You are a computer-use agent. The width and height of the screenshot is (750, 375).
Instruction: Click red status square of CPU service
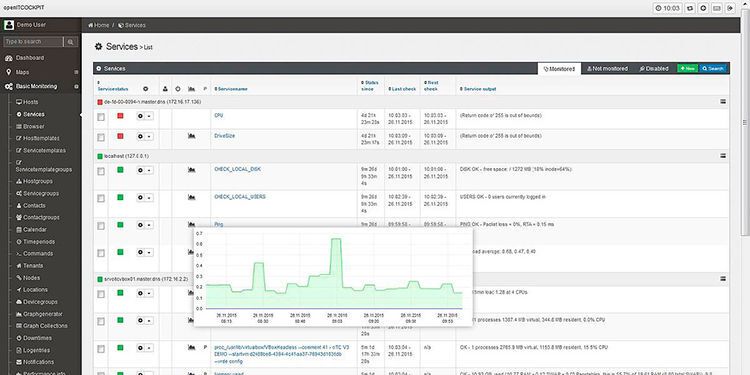tap(120, 115)
